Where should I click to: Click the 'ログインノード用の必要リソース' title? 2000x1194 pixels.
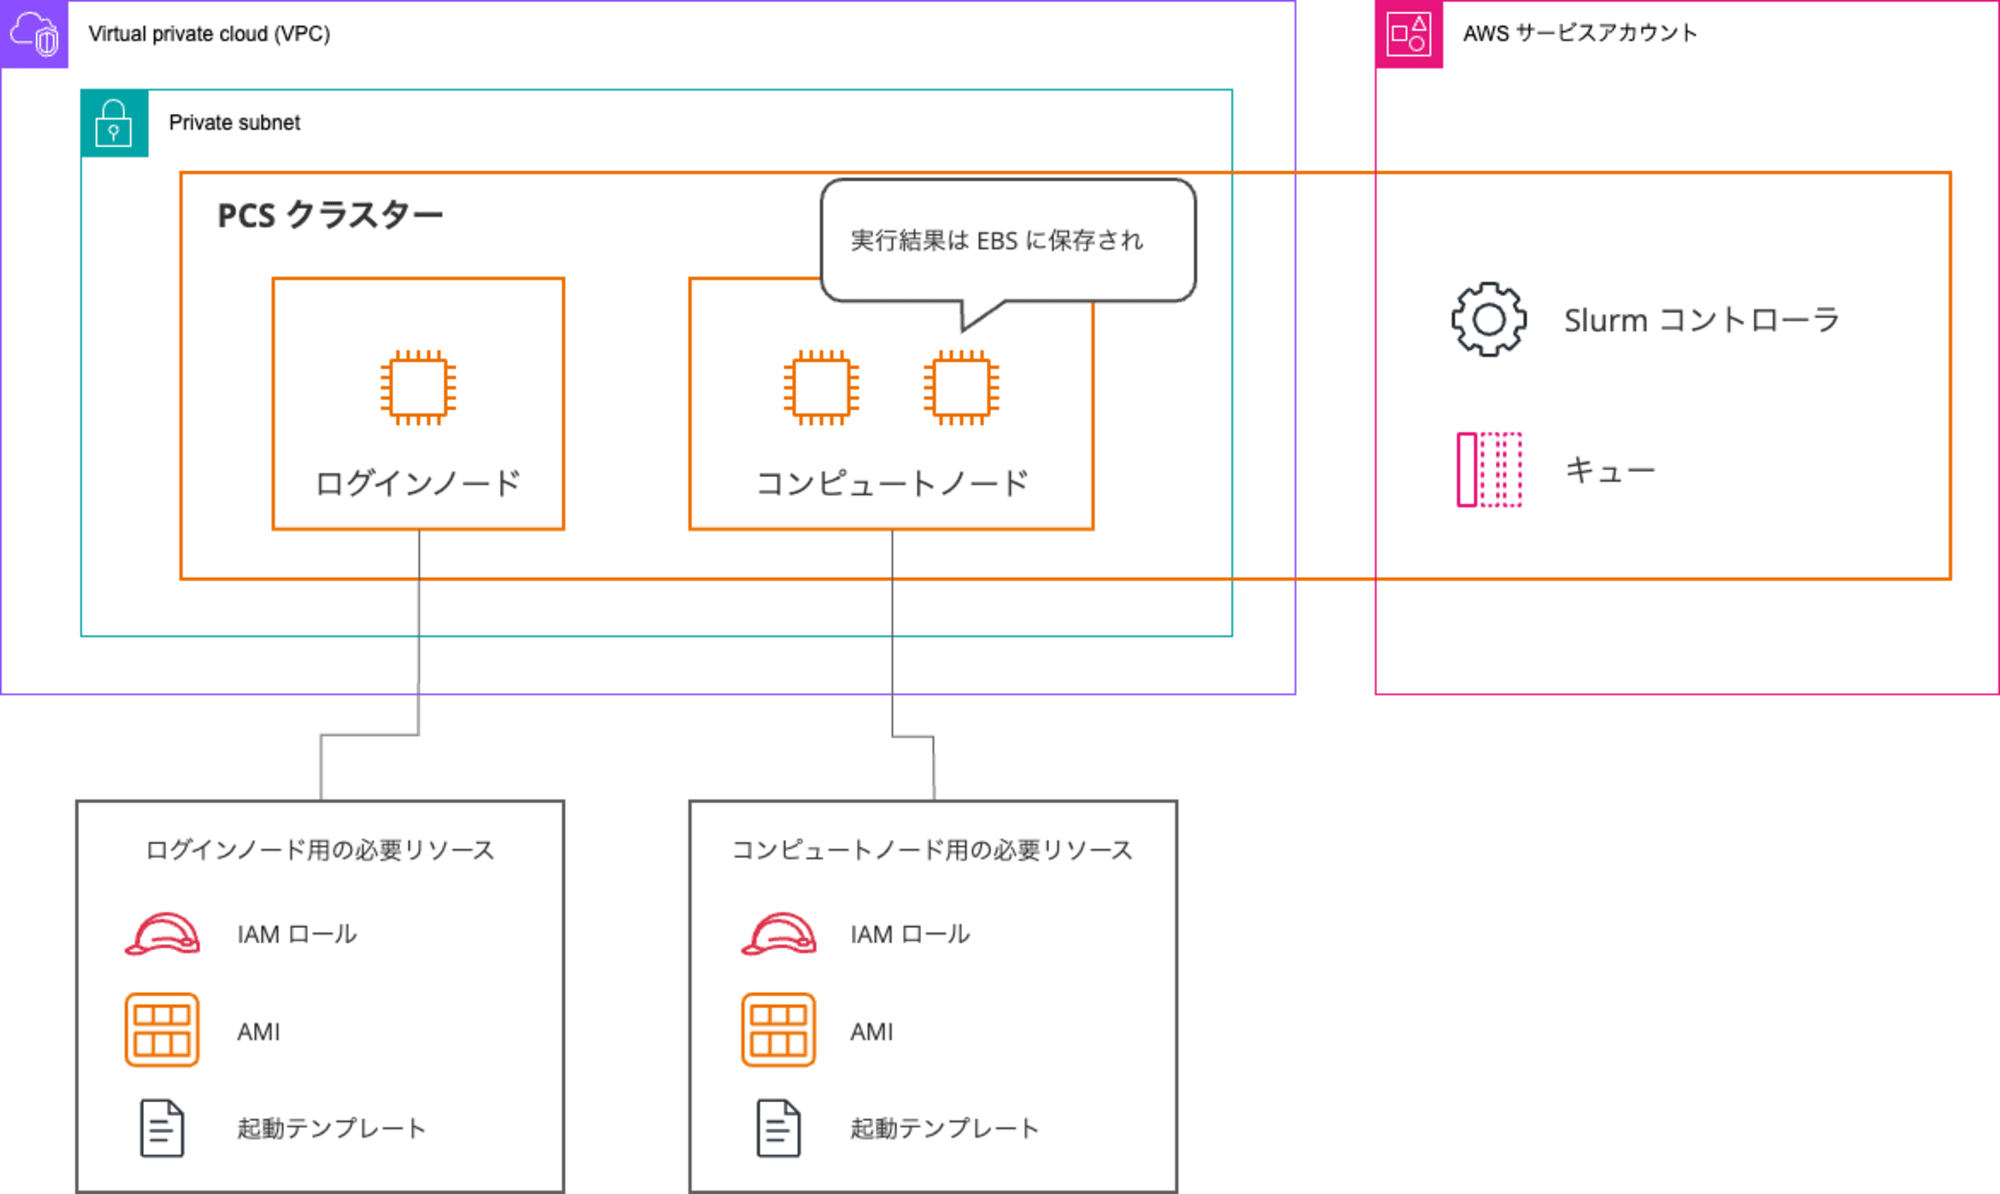(x=320, y=850)
